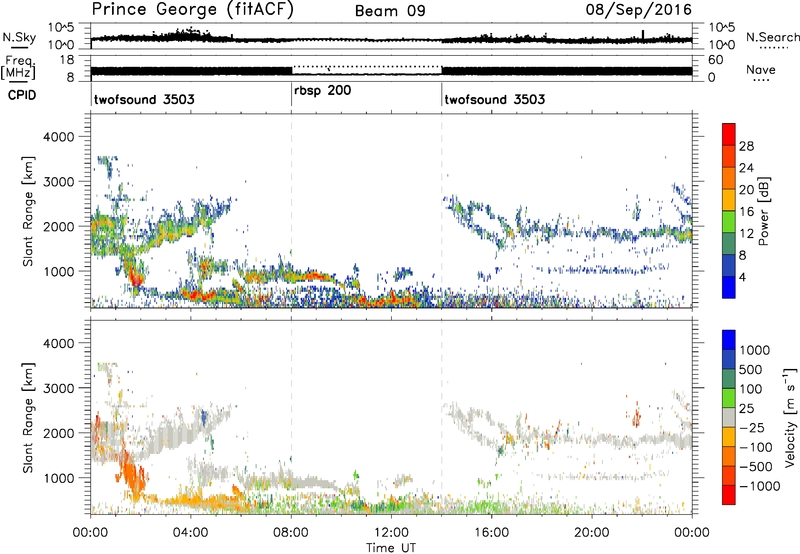
Task: Click the '10^5' label at the left of the noise panel
Action: pyautogui.click(x=61, y=28)
